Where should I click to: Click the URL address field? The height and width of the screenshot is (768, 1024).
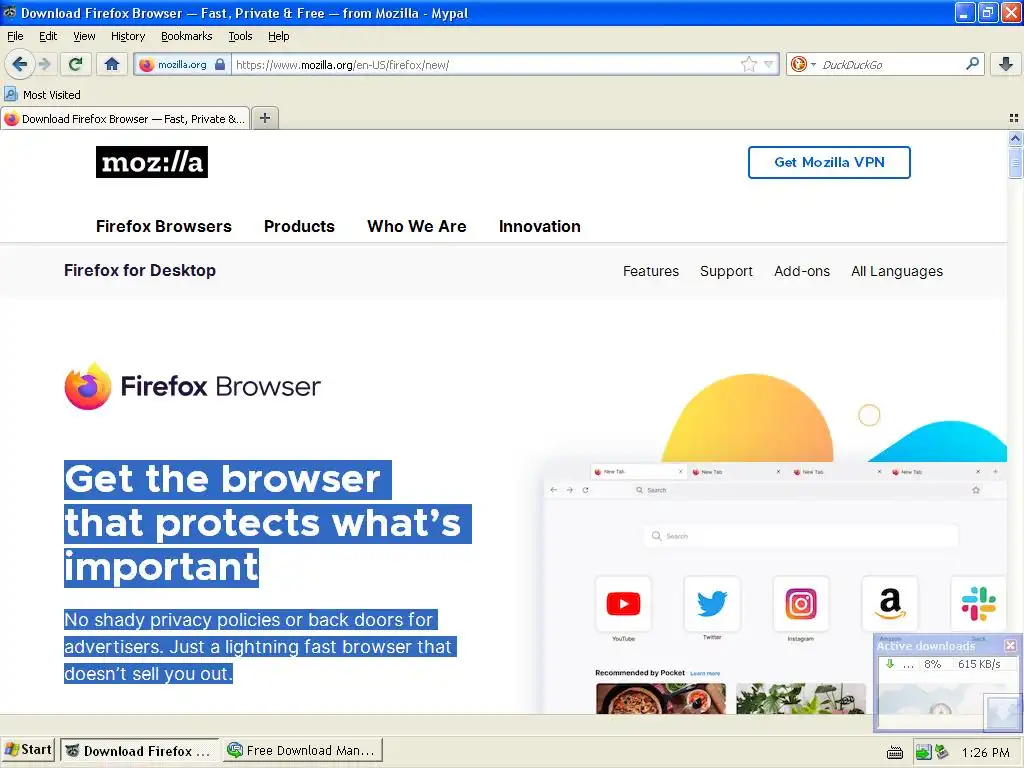click(487, 65)
